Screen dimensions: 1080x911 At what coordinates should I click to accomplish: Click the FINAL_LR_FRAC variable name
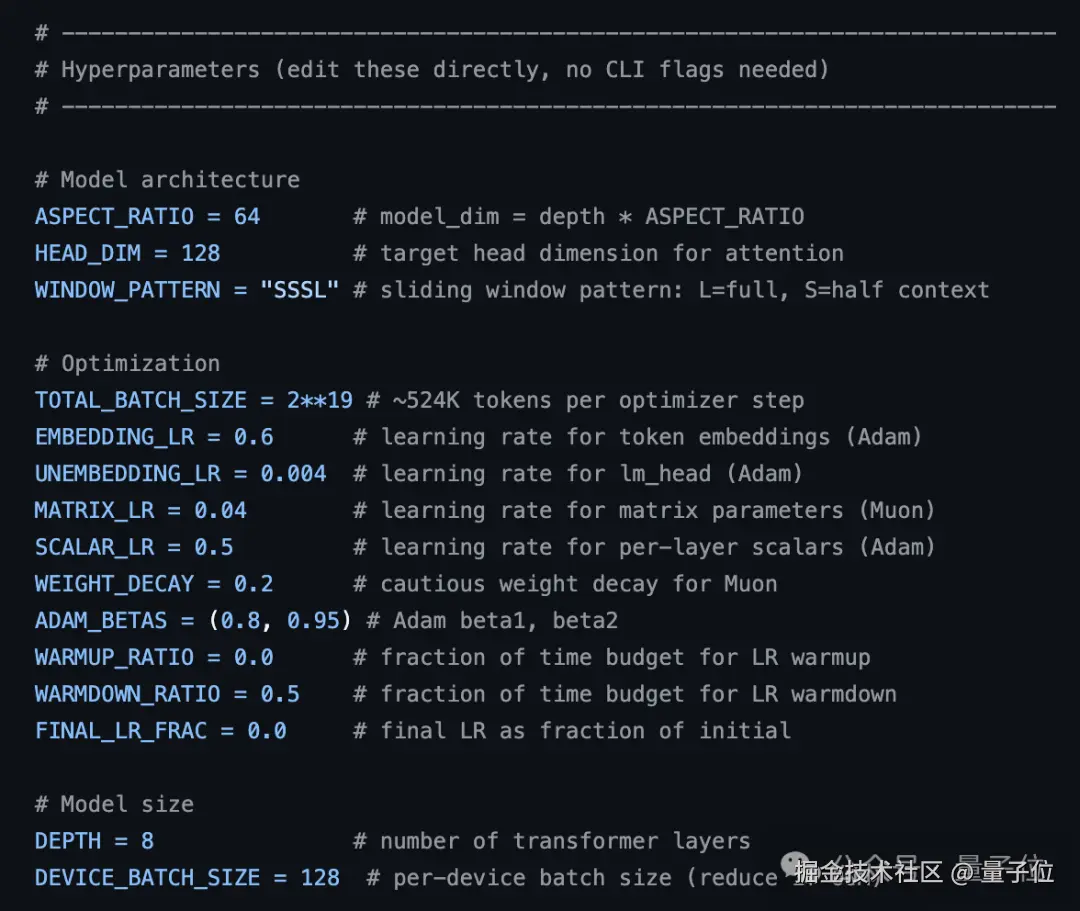point(120,731)
